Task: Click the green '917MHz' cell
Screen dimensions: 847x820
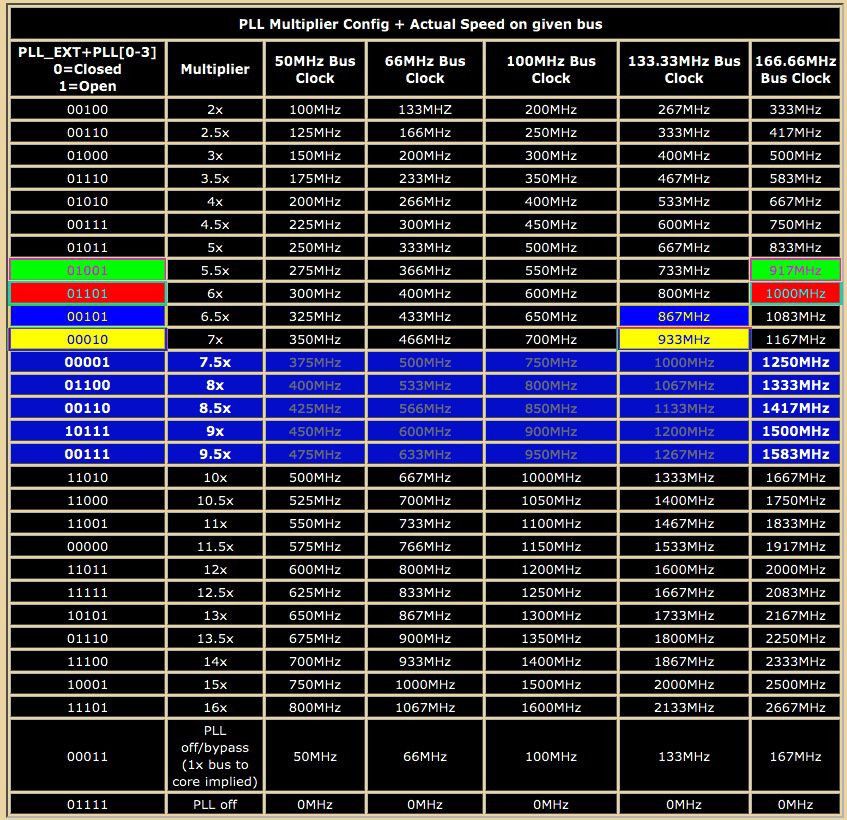Action: pos(795,271)
